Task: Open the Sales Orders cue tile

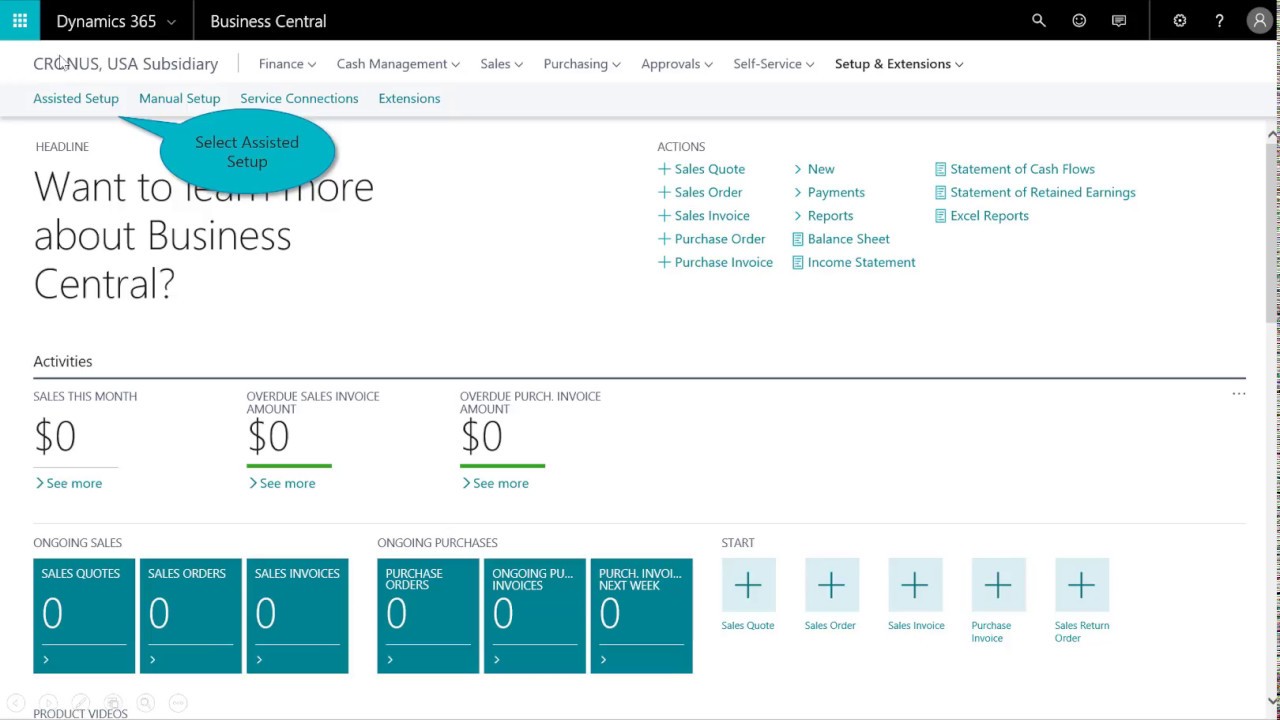Action: [x=191, y=616]
